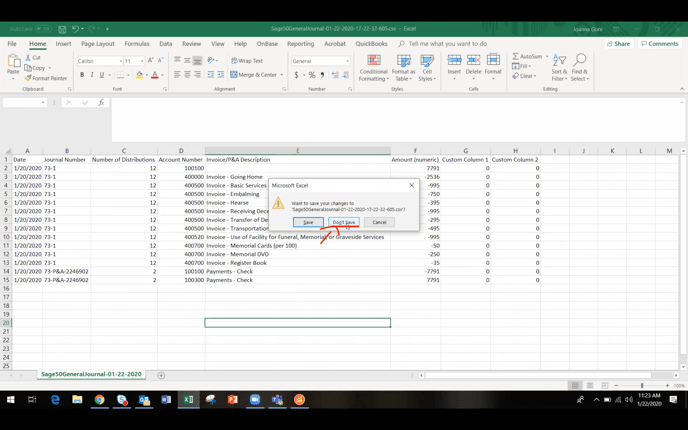Click Don't Save in the dialog

tap(344, 222)
